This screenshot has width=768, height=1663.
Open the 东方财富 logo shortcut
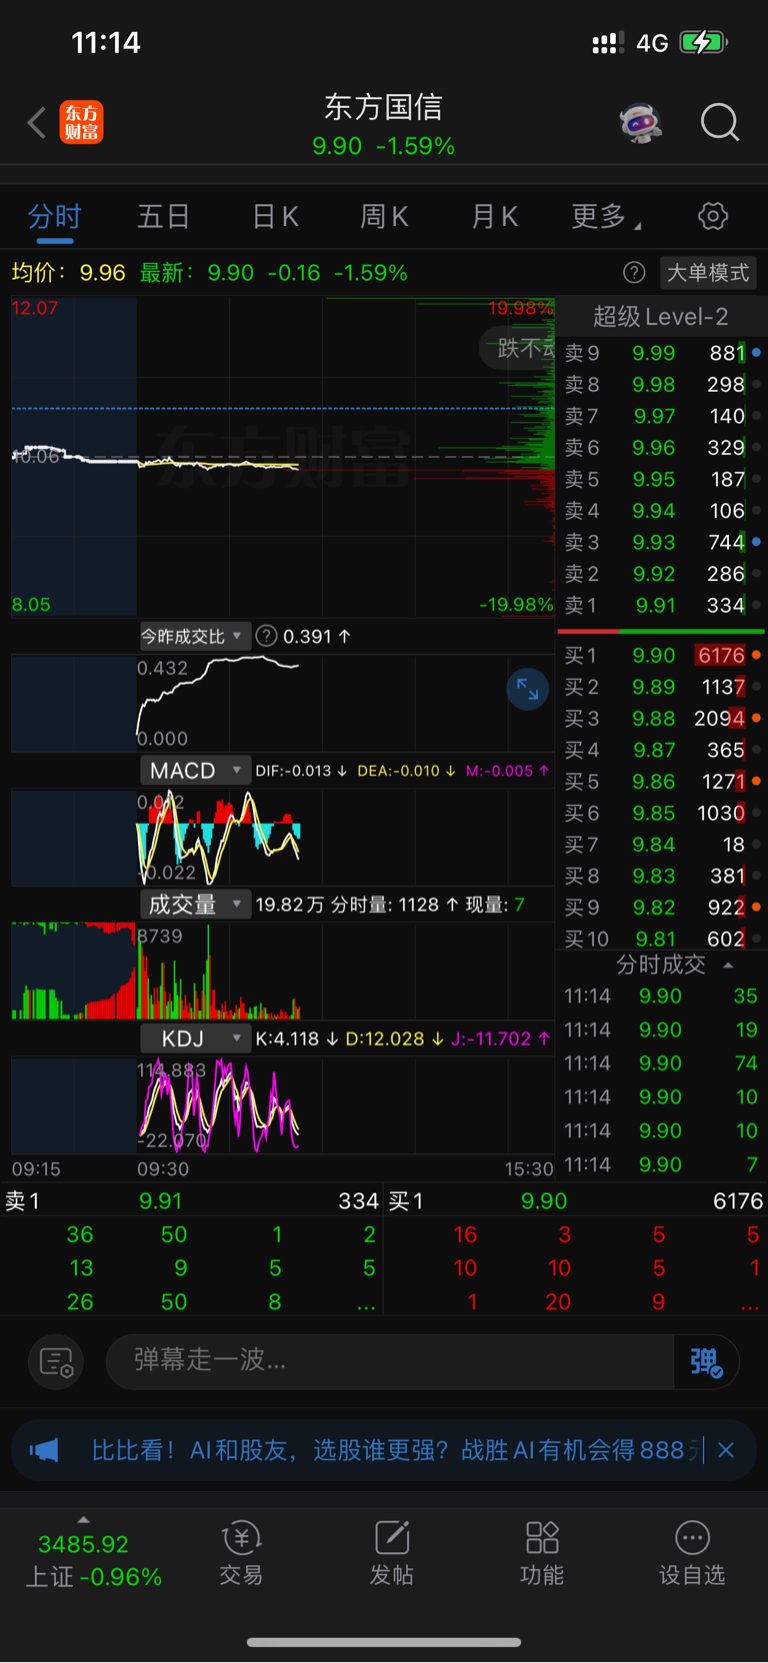[82, 123]
